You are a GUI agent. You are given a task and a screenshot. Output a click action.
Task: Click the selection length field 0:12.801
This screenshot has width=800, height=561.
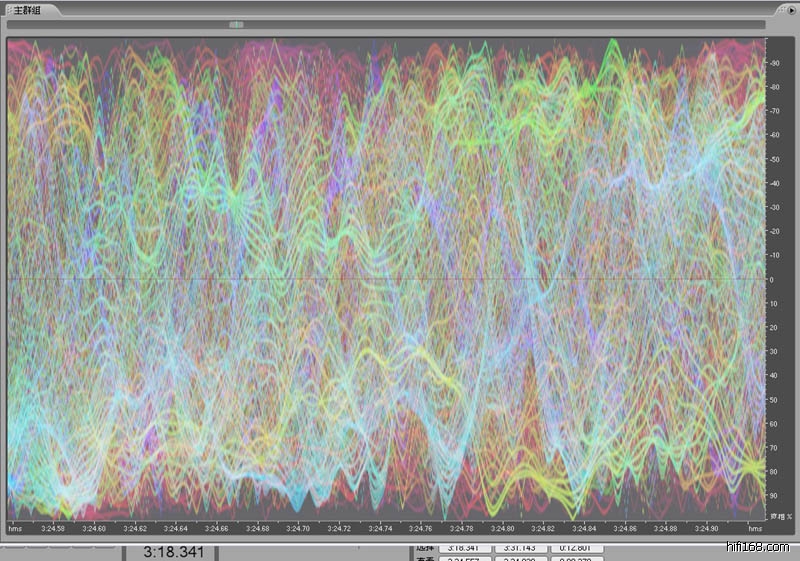point(575,548)
